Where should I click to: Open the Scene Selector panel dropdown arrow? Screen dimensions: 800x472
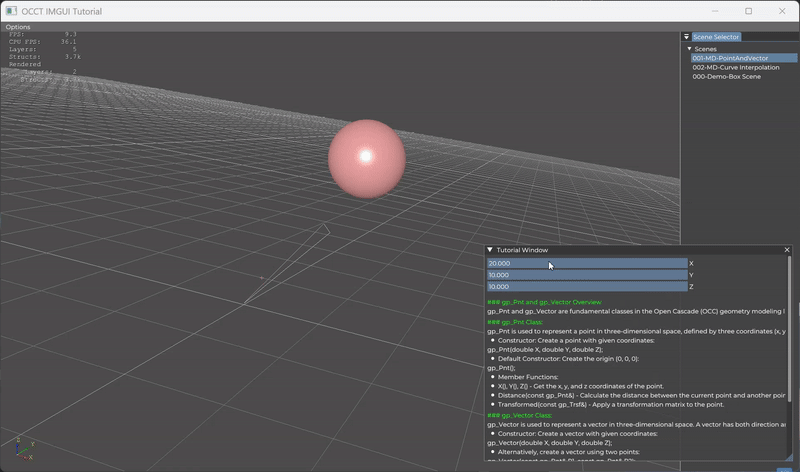coord(686,37)
